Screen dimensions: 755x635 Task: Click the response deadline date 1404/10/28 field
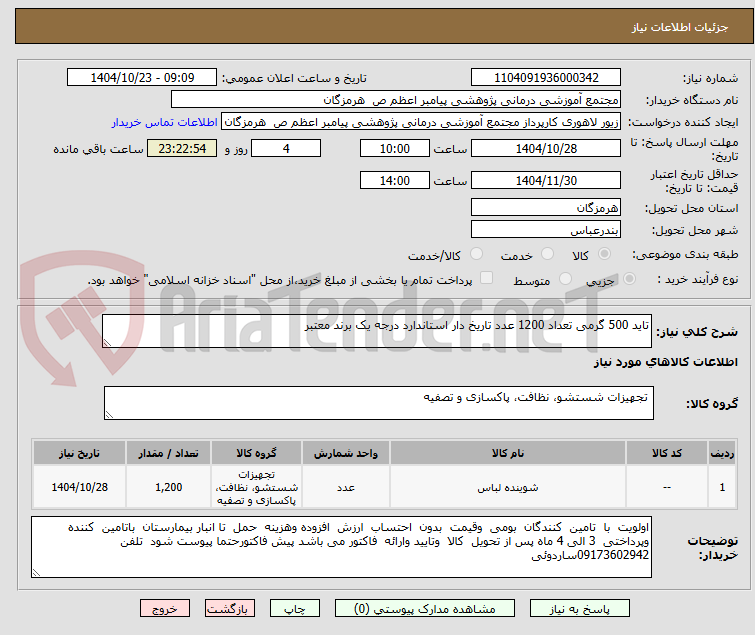546,148
